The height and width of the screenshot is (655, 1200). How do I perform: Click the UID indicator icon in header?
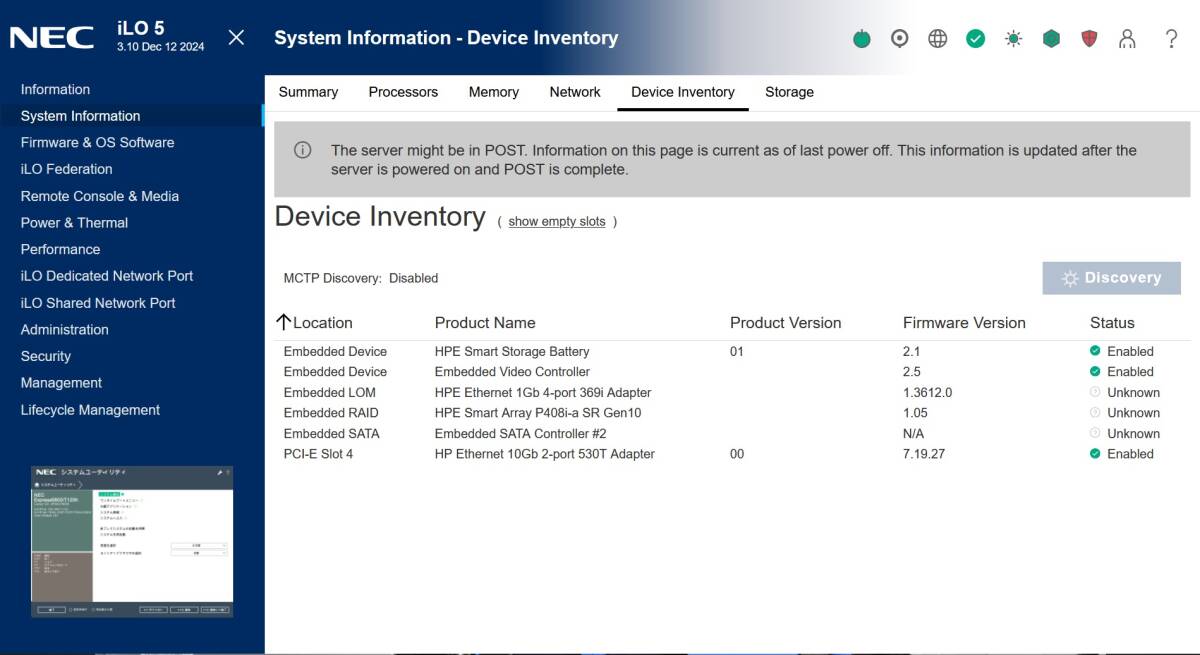click(900, 39)
